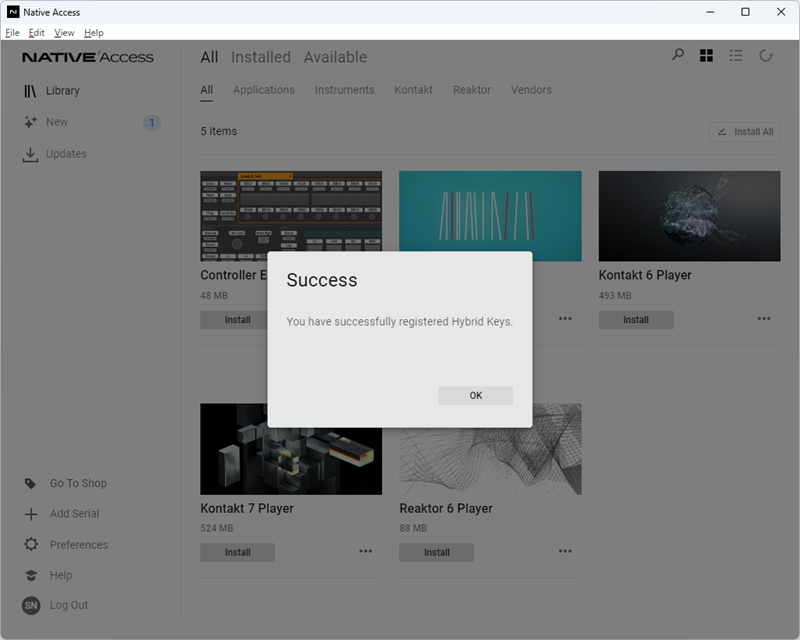Click the SN user avatar icon
The height and width of the screenshot is (640, 800).
pyautogui.click(x=31, y=605)
